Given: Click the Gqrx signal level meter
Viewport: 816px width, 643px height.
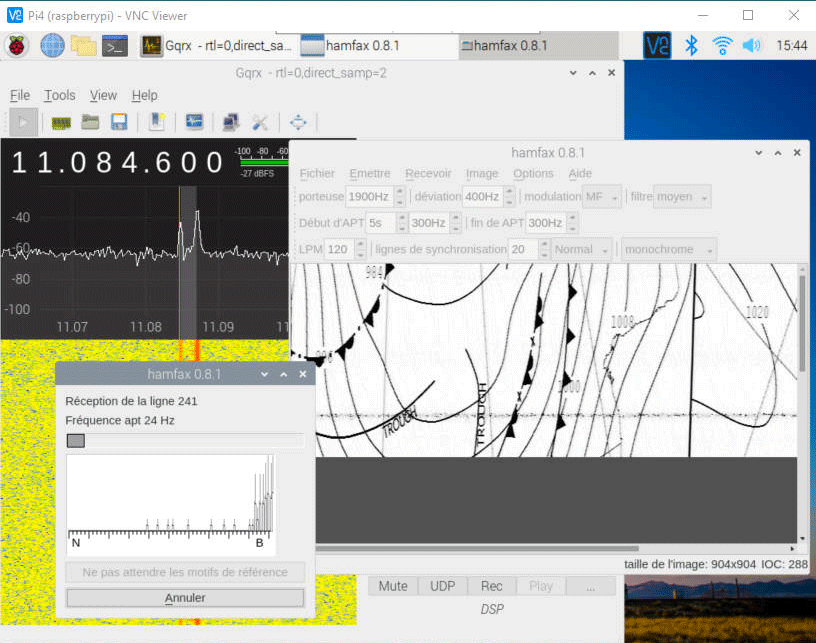Looking at the screenshot, I should (262, 162).
